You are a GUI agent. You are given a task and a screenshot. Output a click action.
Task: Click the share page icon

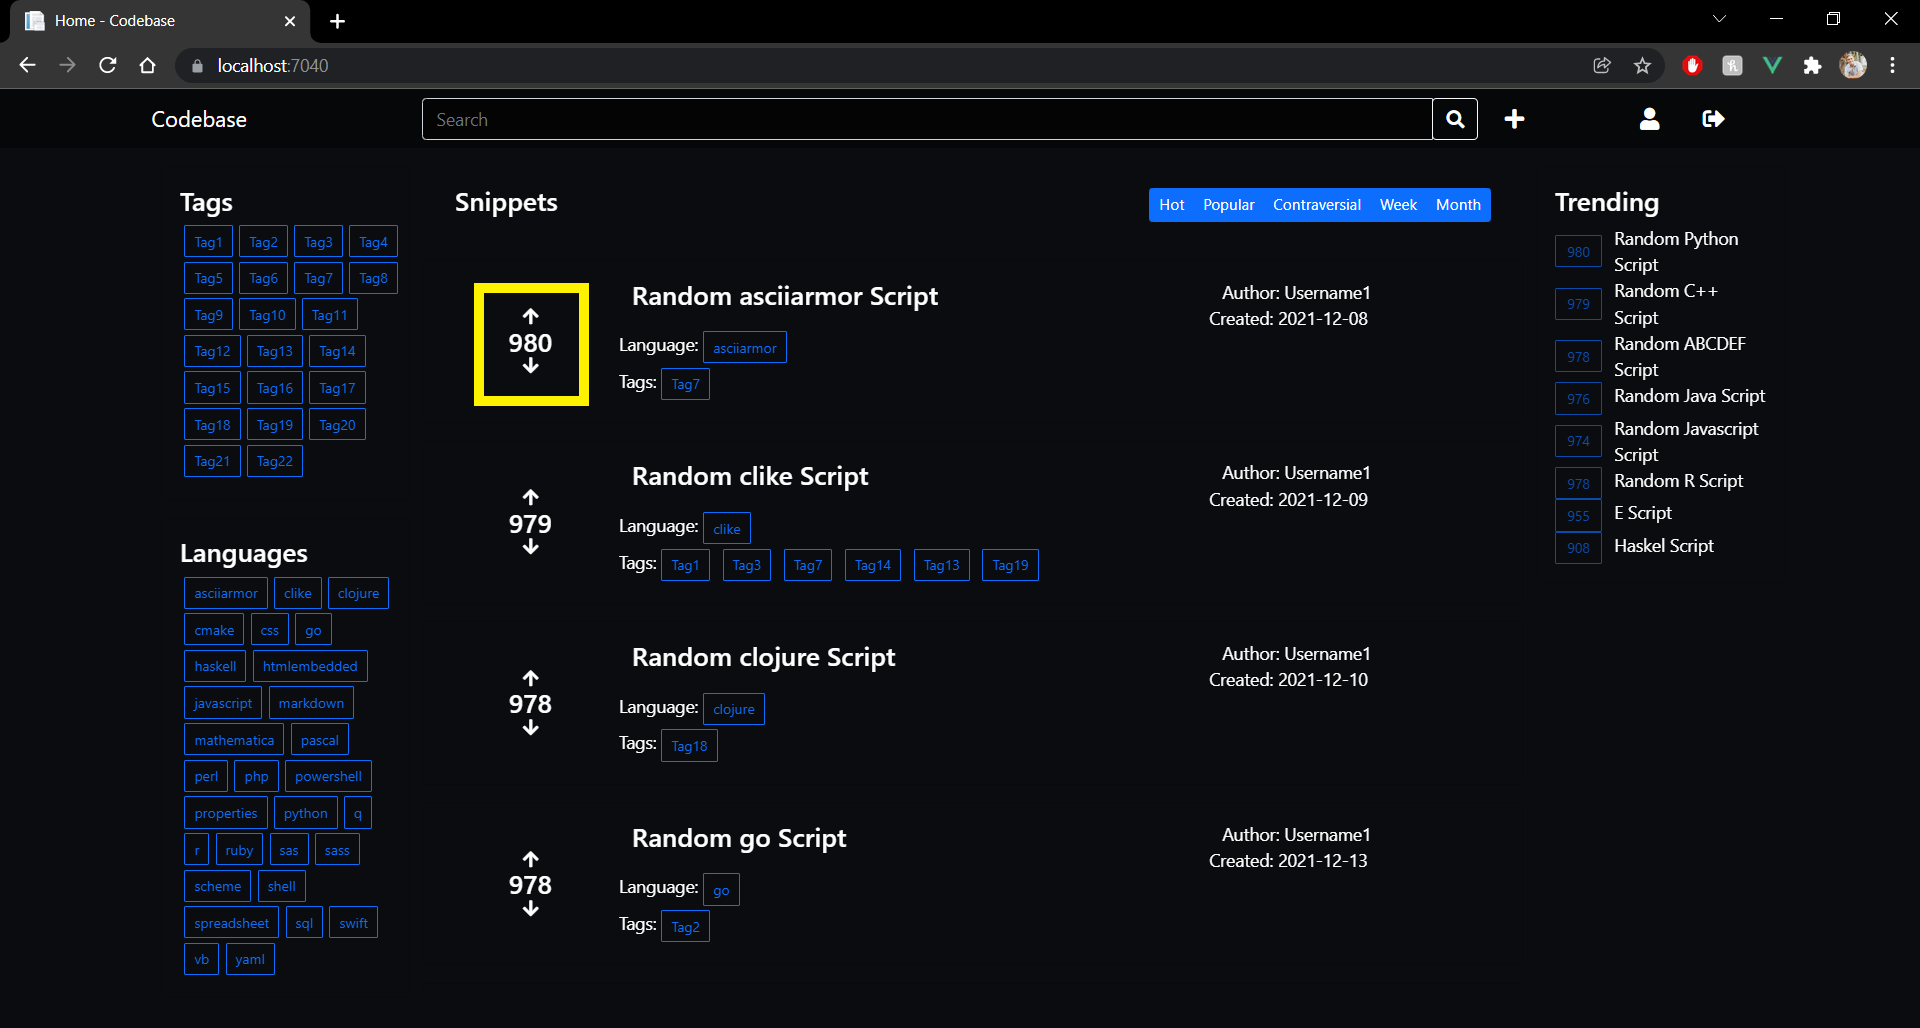[x=1602, y=65]
